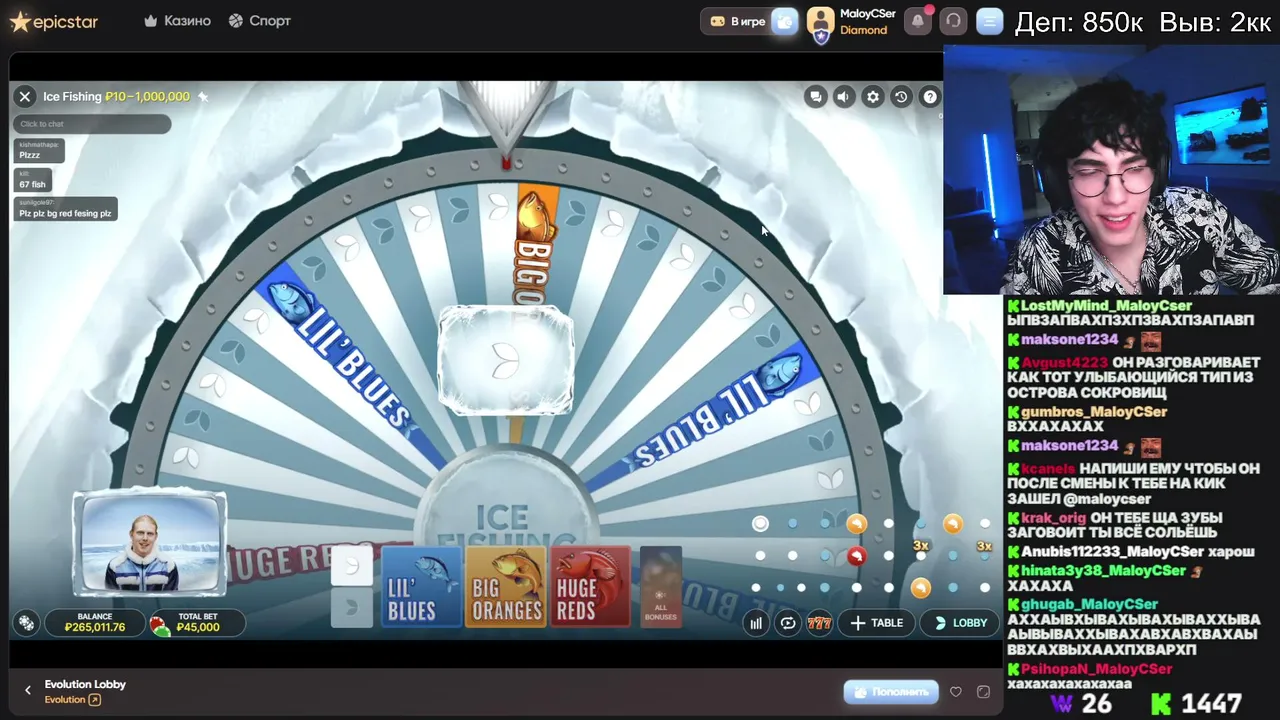Click the "67 fish" chat message

click(x=32, y=180)
